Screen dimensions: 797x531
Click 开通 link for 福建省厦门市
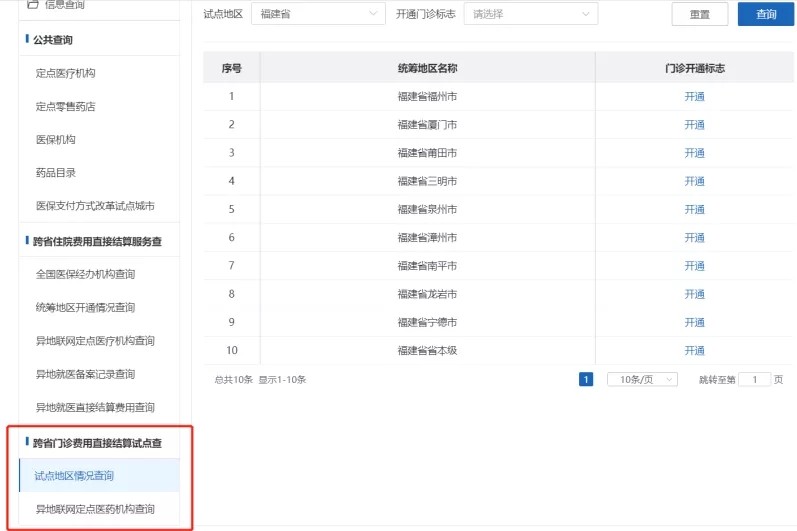point(694,125)
